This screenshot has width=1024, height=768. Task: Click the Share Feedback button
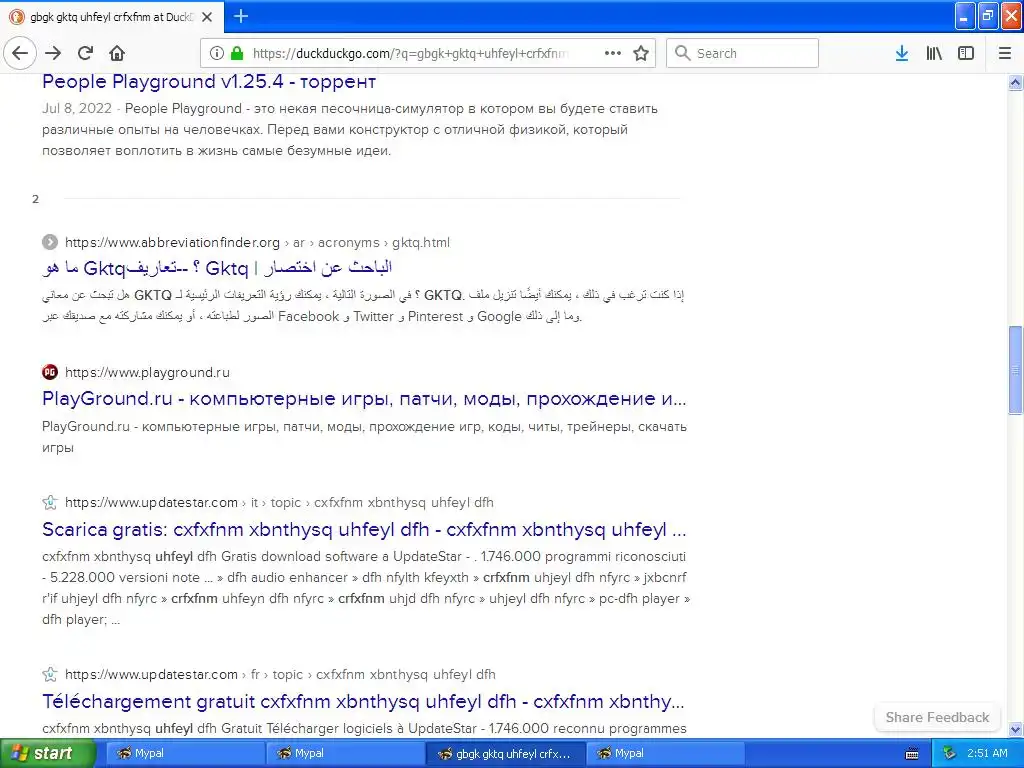tap(937, 717)
